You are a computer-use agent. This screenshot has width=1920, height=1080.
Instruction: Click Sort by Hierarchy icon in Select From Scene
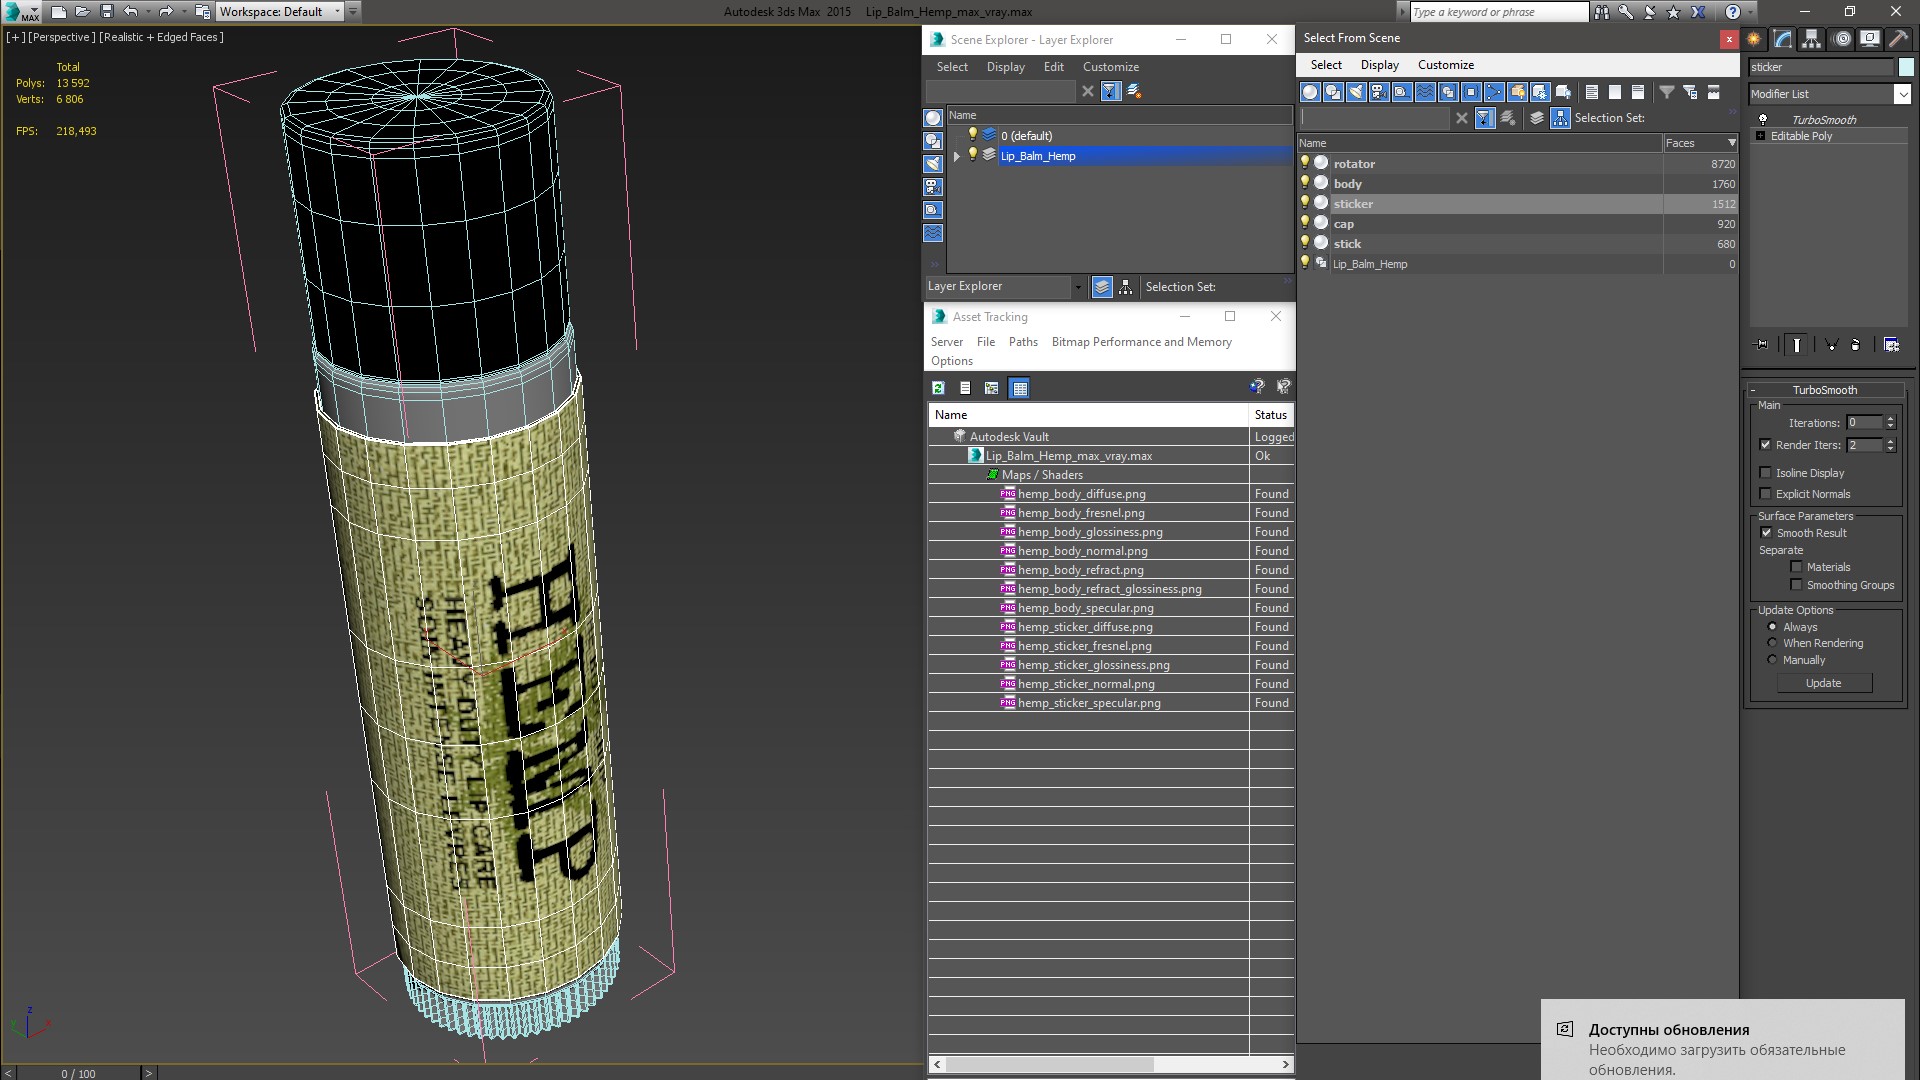point(1561,118)
